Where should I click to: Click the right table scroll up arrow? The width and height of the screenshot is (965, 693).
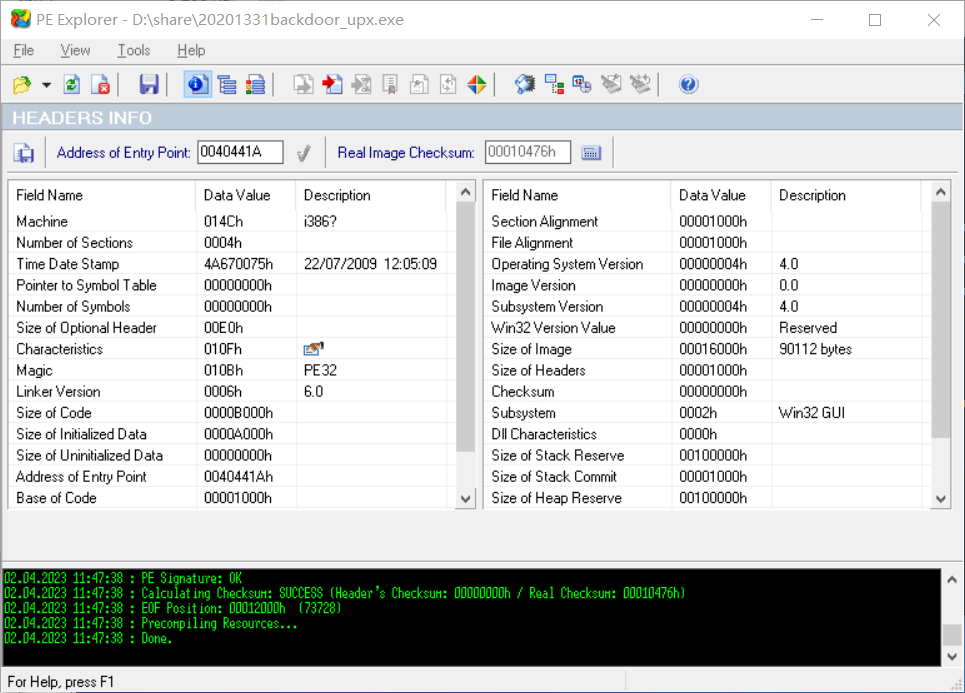940,193
